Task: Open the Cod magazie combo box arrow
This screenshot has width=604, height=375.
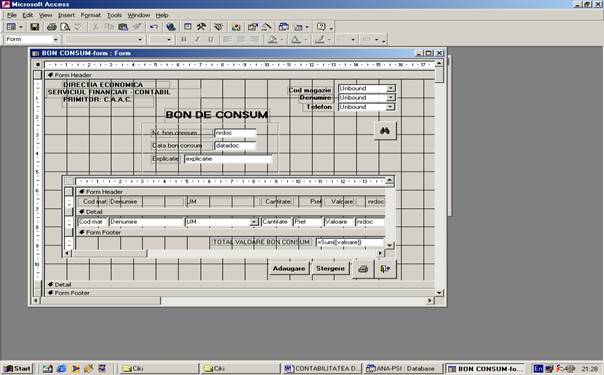Action: 391,88
